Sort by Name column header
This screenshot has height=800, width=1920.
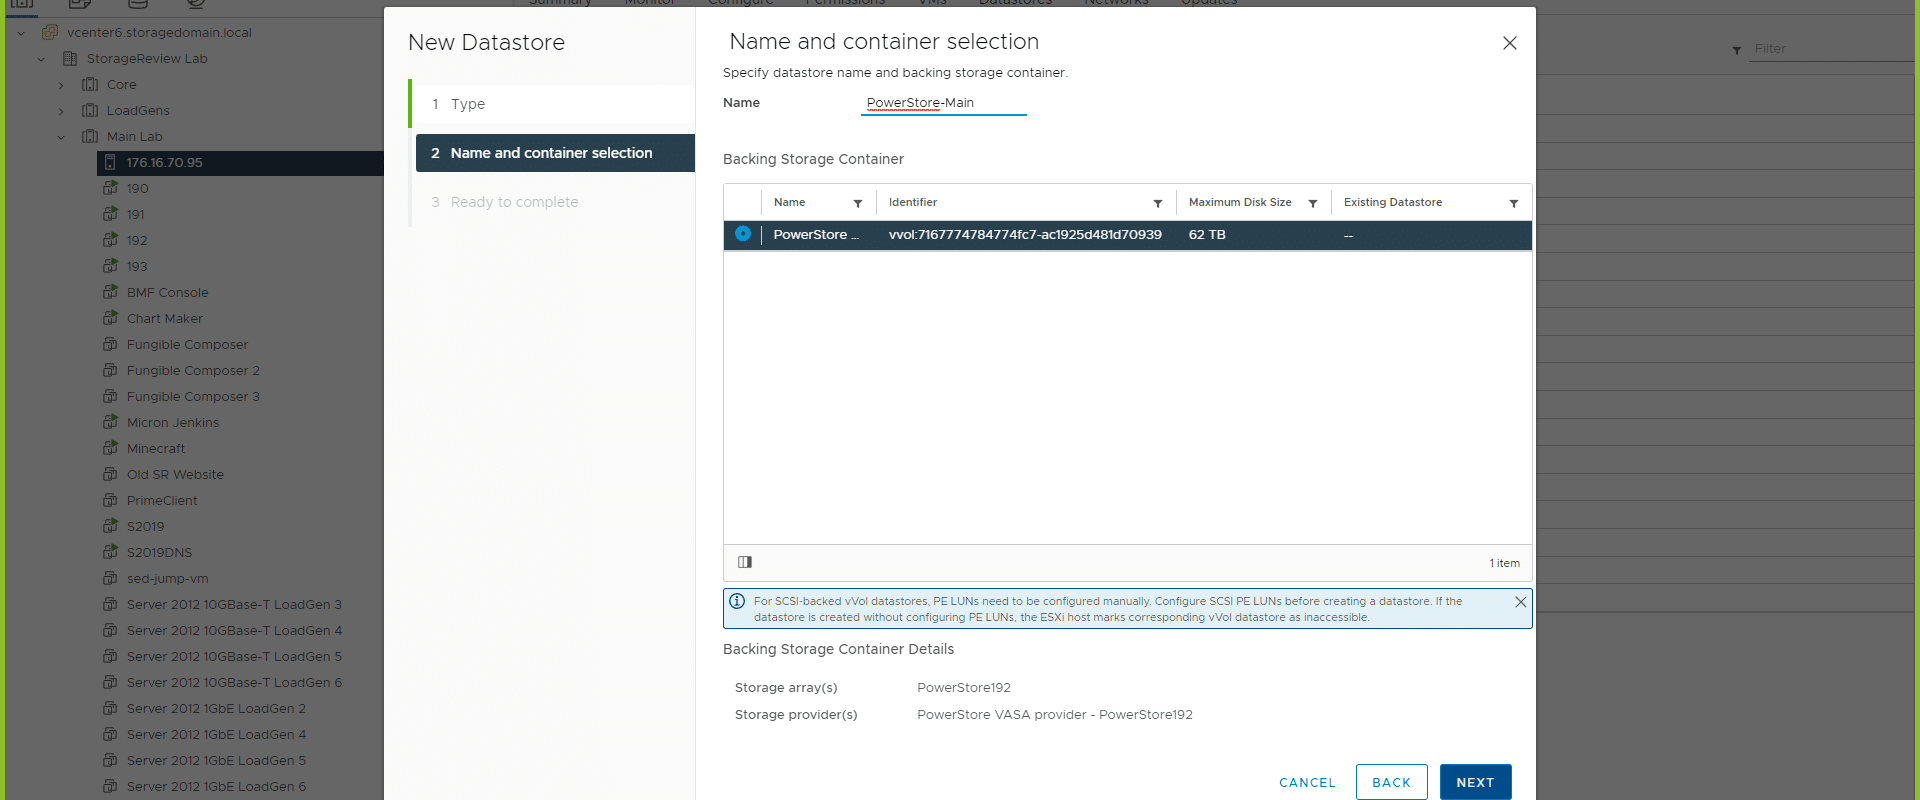click(x=789, y=202)
